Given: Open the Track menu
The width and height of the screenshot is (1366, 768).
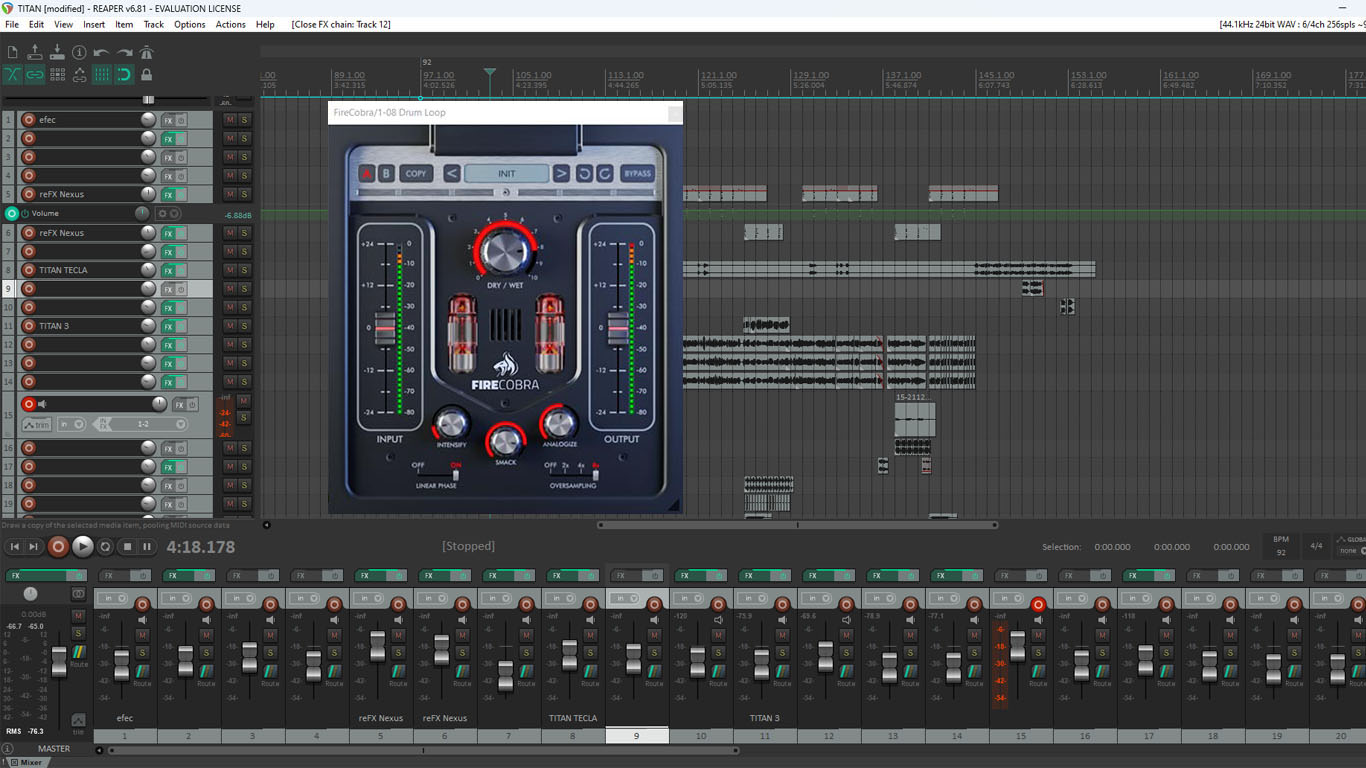Looking at the screenshot, I should [x=153, y=24].
